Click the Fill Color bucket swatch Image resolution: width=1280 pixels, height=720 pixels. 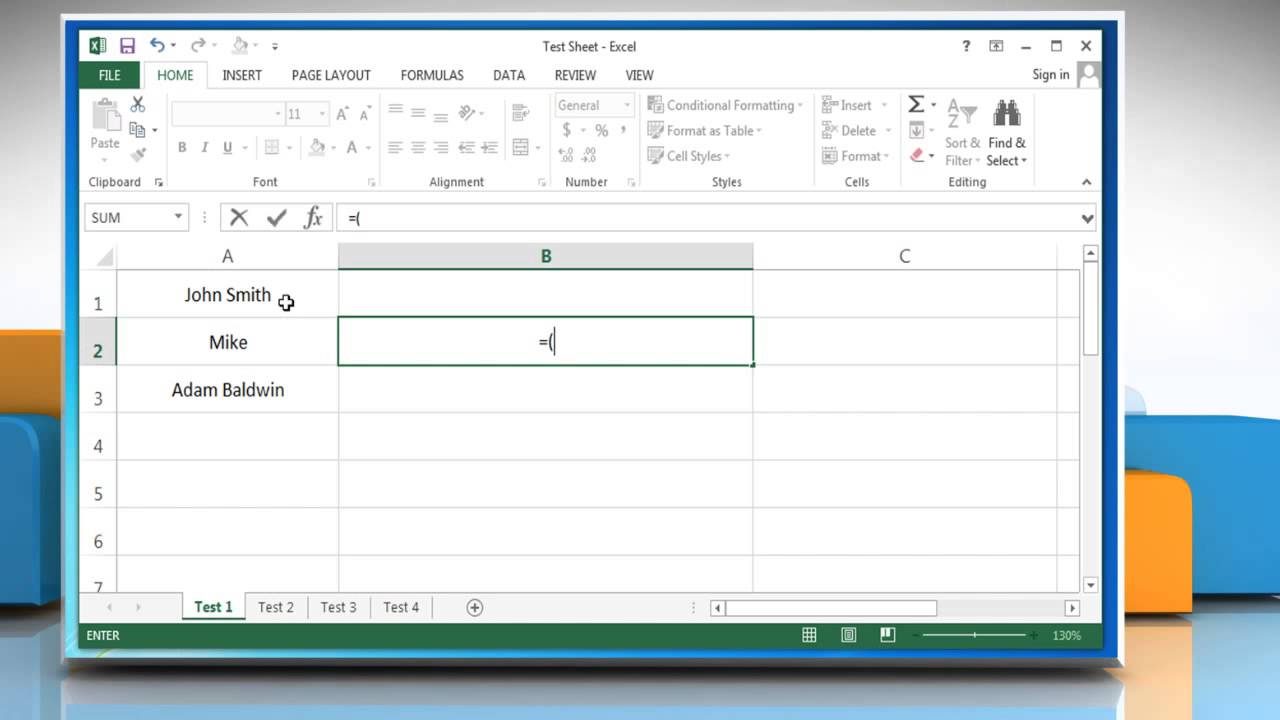tap(317, 147)
